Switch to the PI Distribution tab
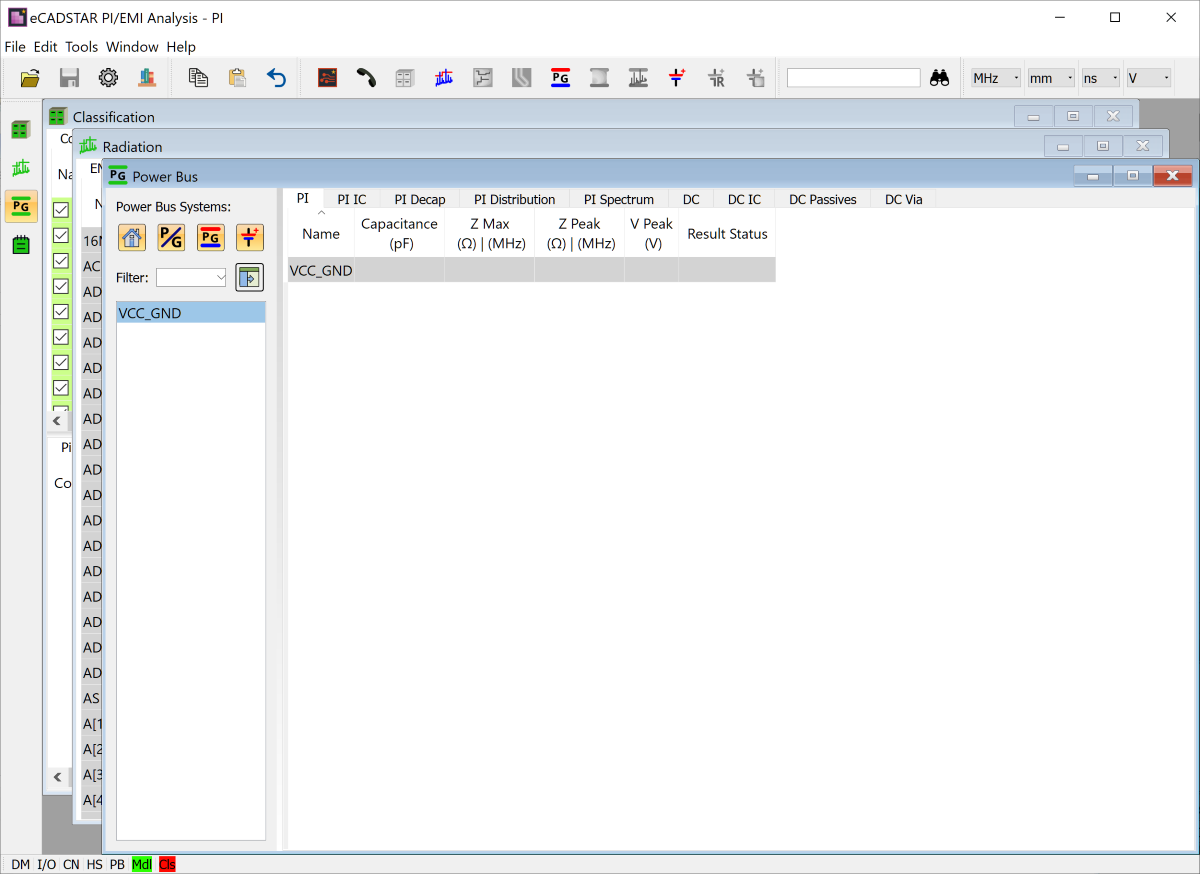 click(x=514, y=199)
